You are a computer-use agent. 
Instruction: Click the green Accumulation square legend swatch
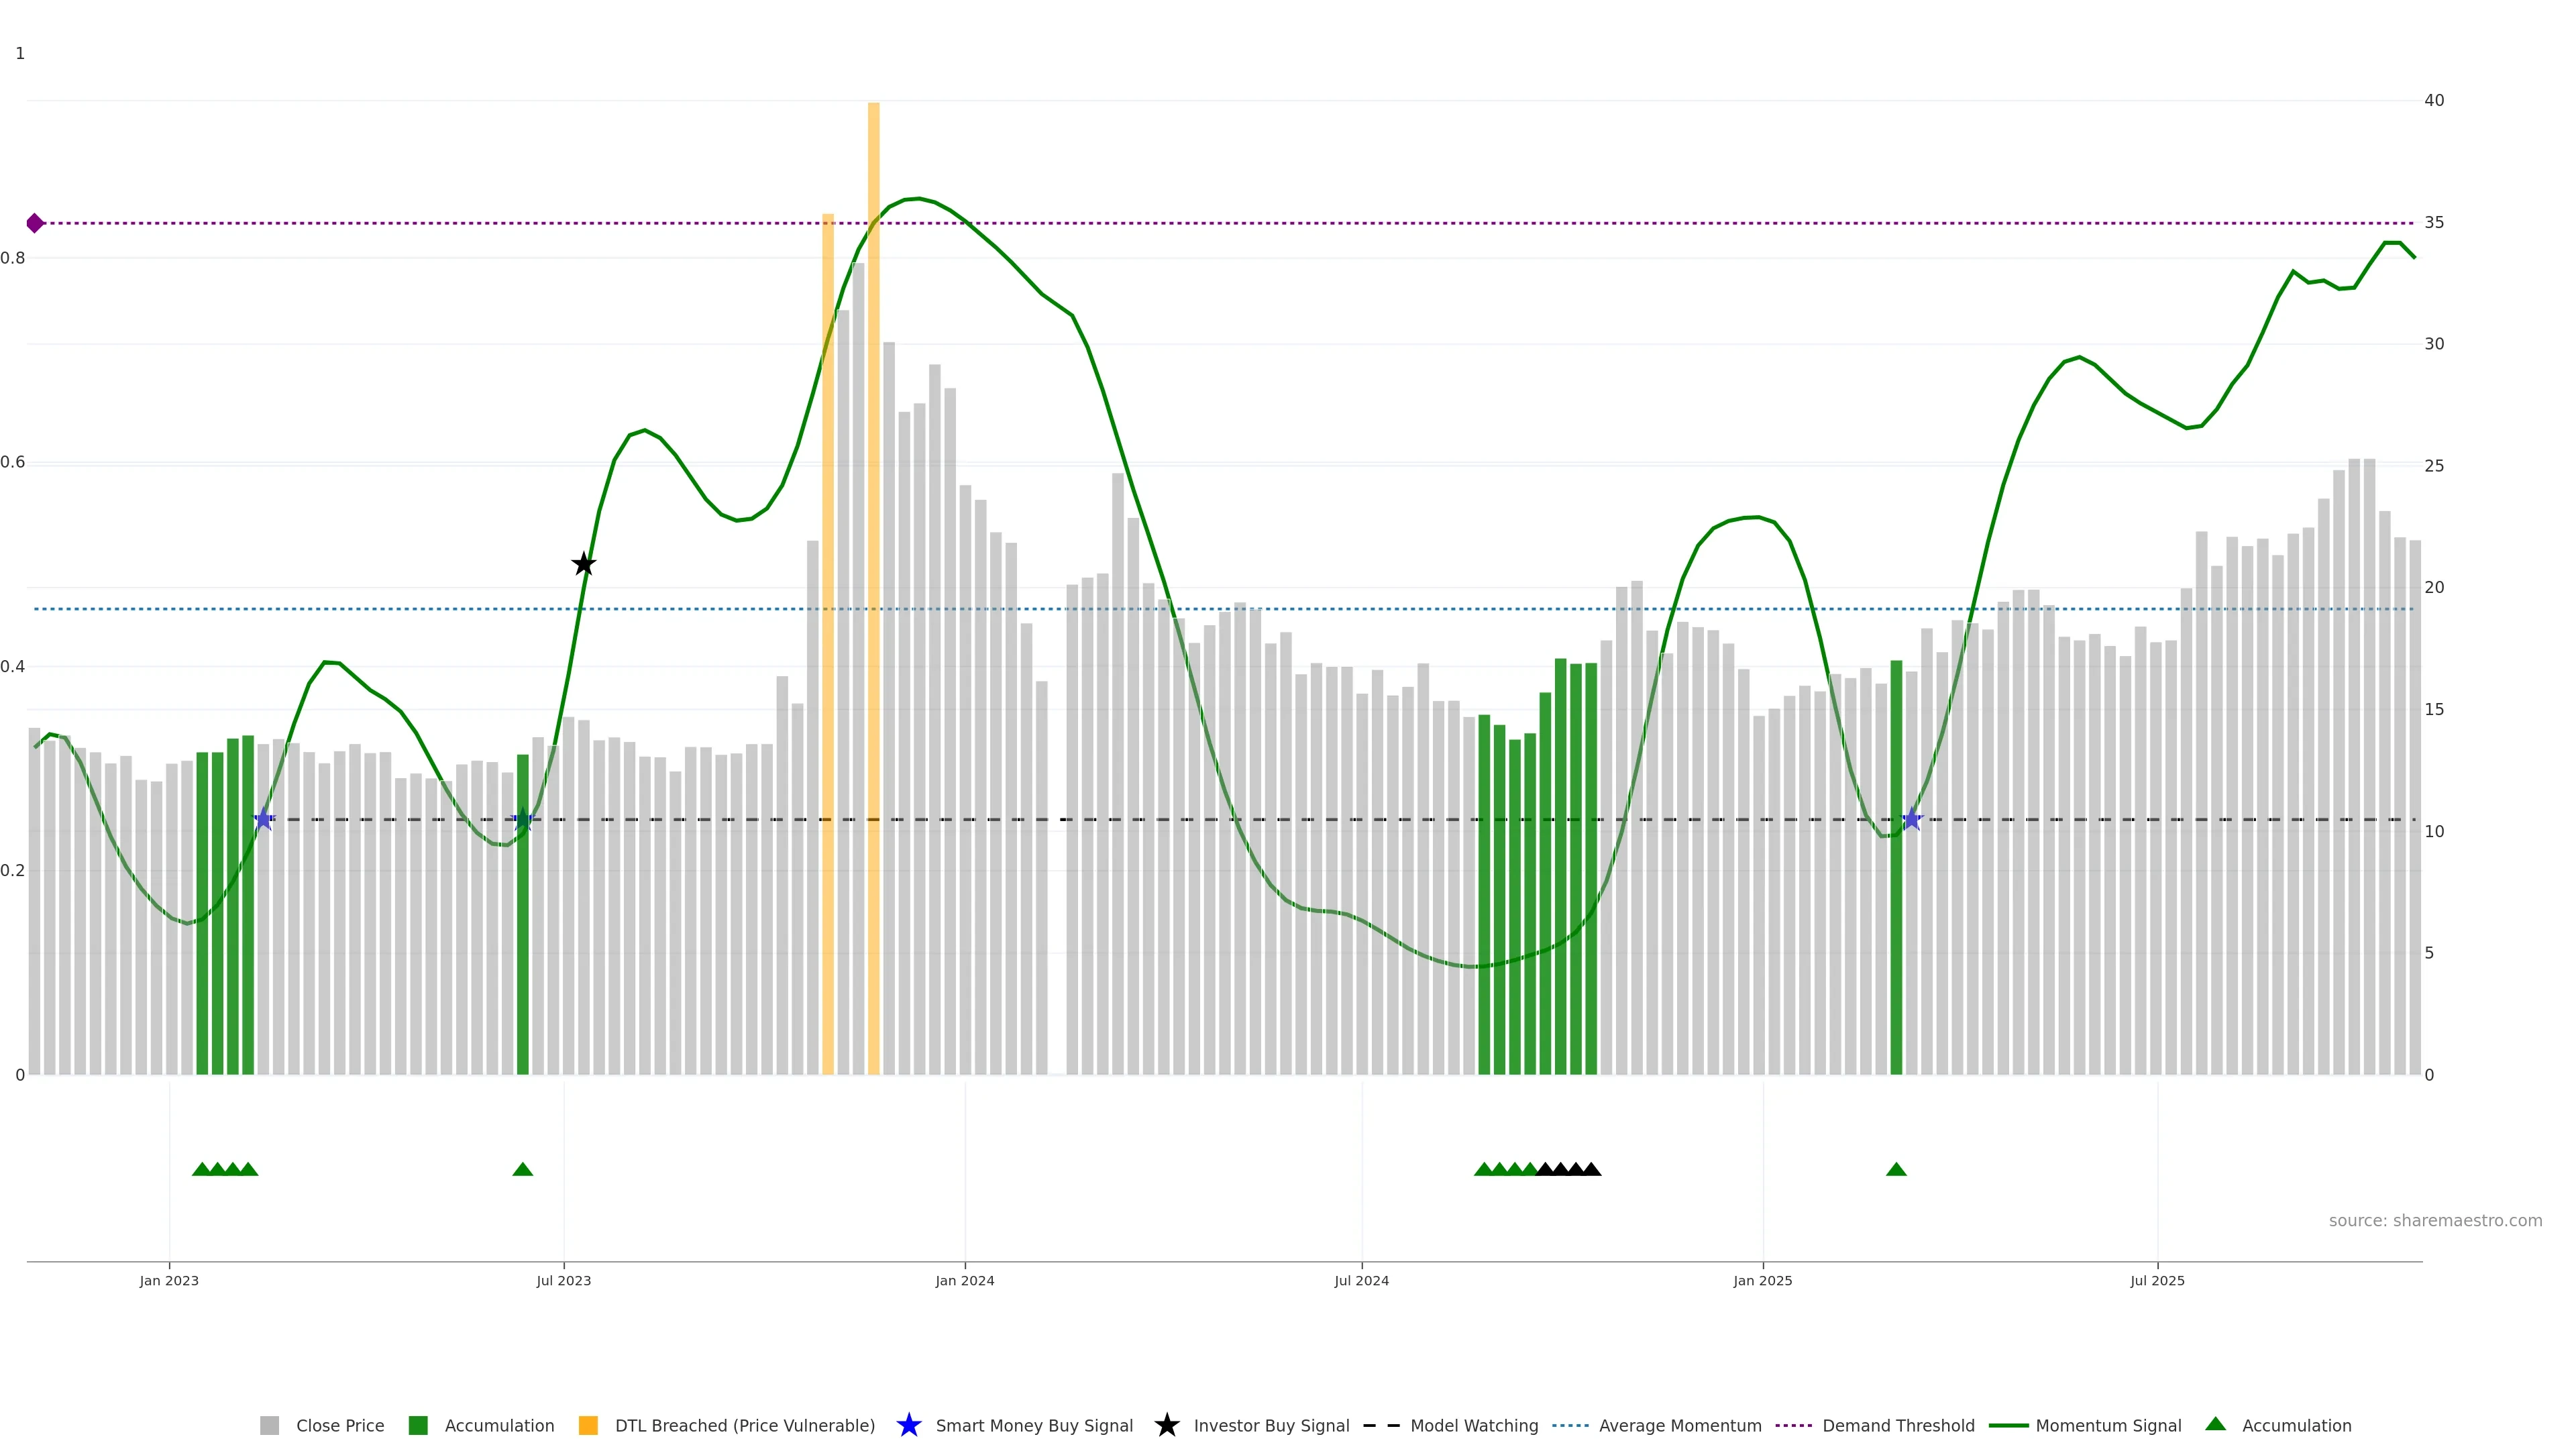point(418,1425)
